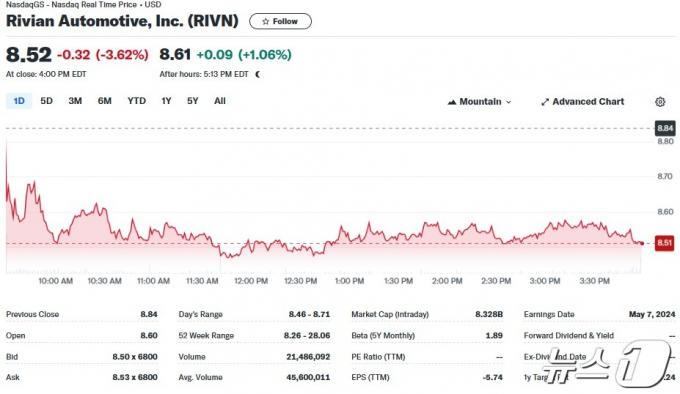Click the Open value 8.60
Viewport: 680px width, 394px height.
pyautogui.click(x=149, y=335)
